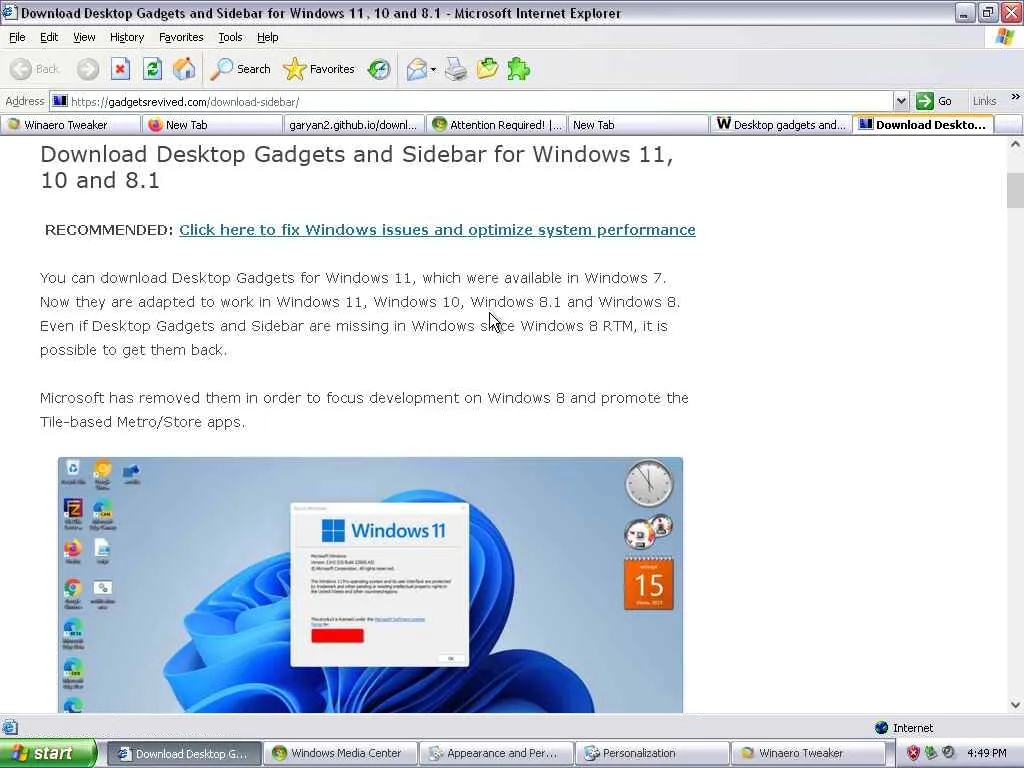
Task: Switch to Windows Media Center taskbar button
Action: click(340, 753)
